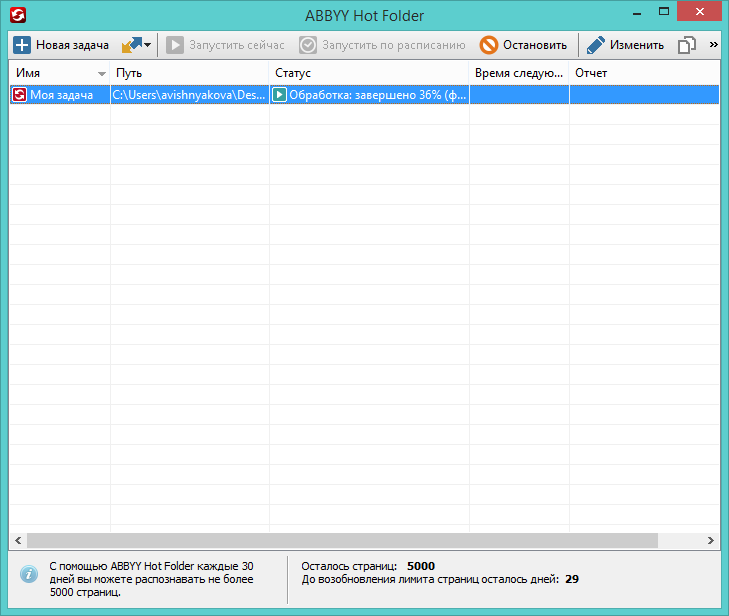Stop the task with Остановить
729x616 pixels.
point(523,45)
